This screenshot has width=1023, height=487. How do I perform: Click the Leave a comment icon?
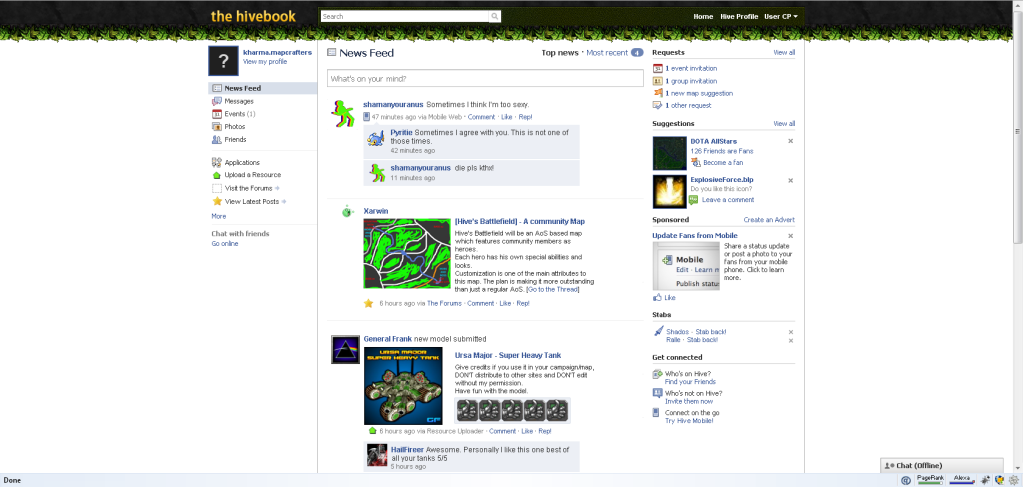694,200
